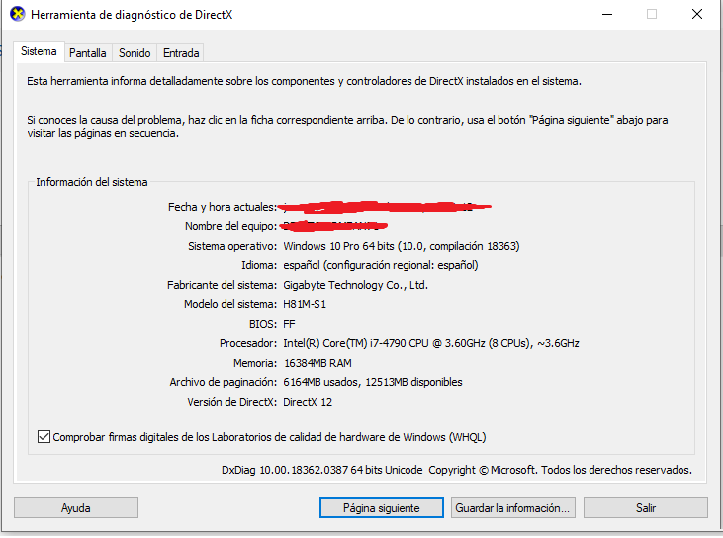Image resolution: width=723 pixels, height=538 pixels.
Task: Click the 'H81M-S1' system model value
Action: [x=304, y=304]
